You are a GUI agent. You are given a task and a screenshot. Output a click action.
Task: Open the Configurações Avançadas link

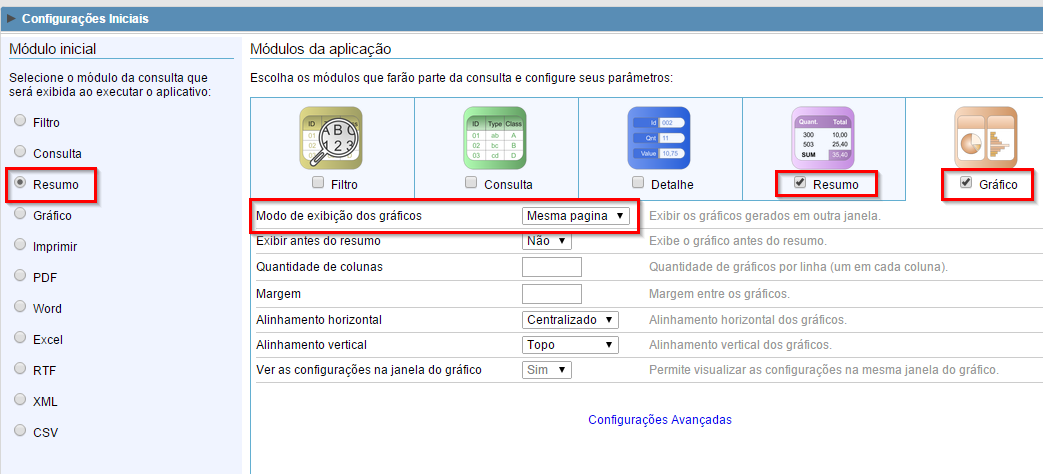tap(659, 420)
